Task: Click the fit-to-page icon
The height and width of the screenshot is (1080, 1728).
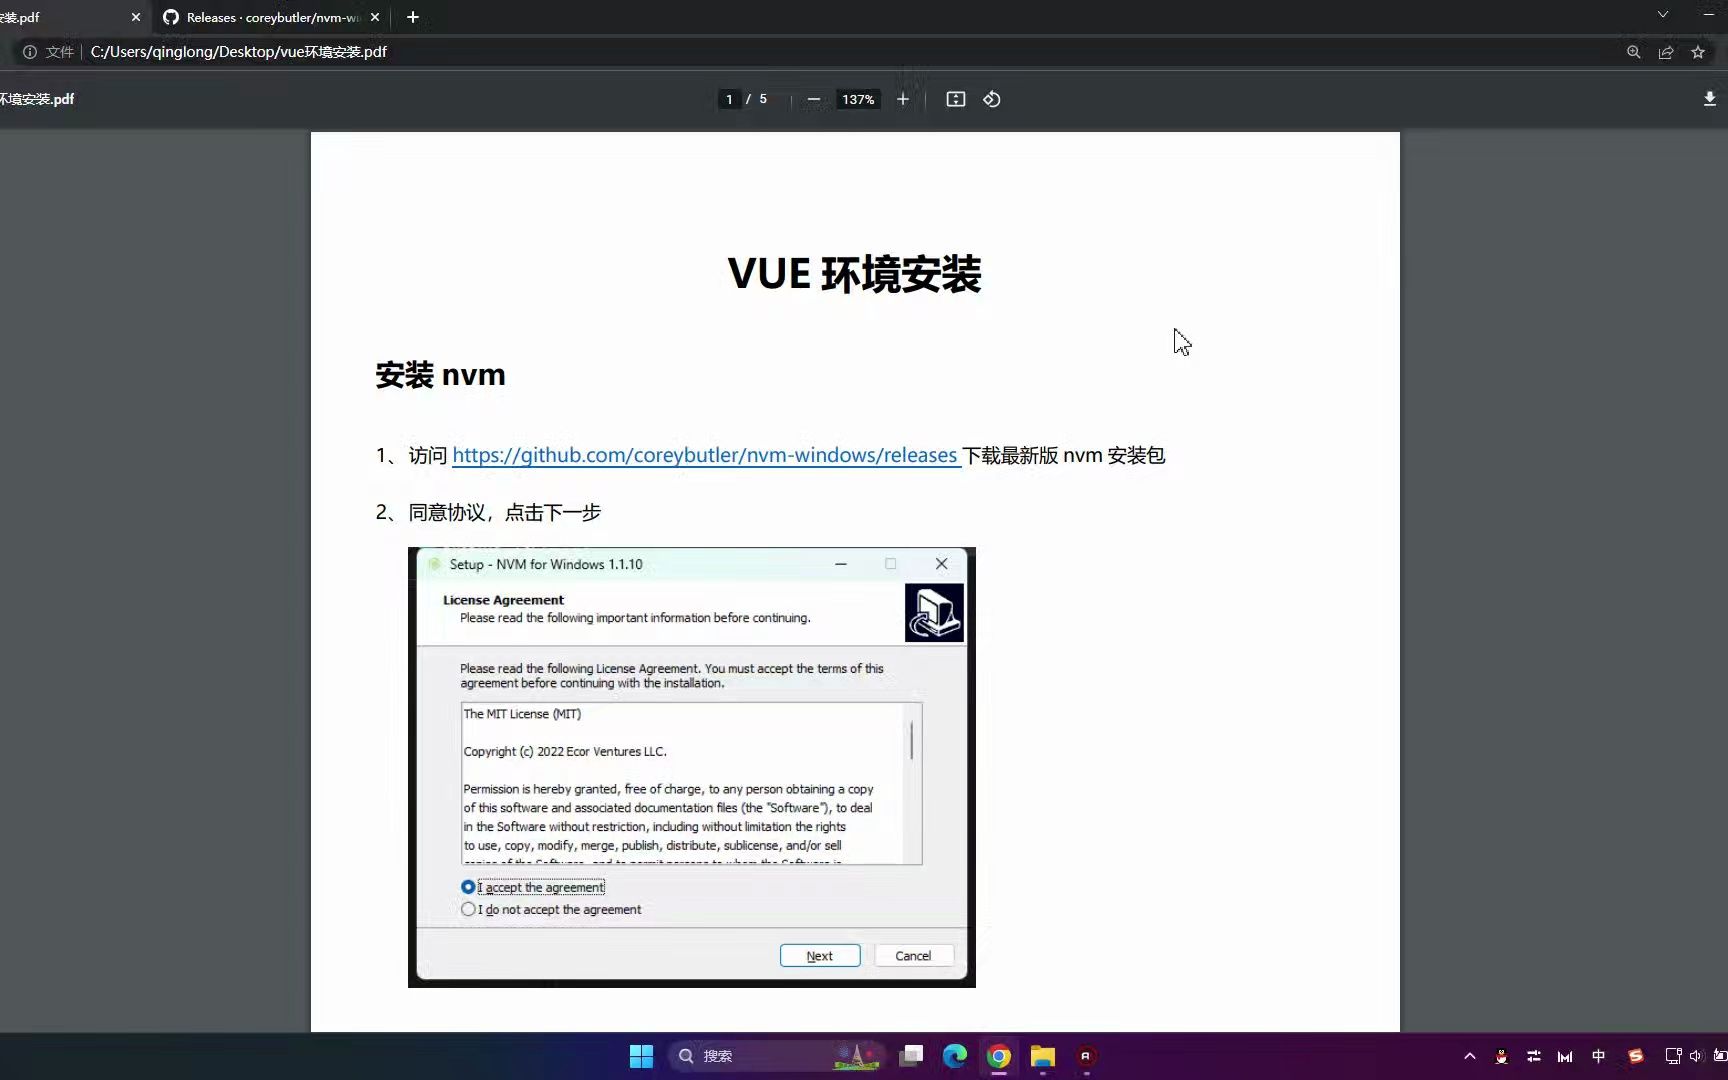Action: click(x=955, y=99)
